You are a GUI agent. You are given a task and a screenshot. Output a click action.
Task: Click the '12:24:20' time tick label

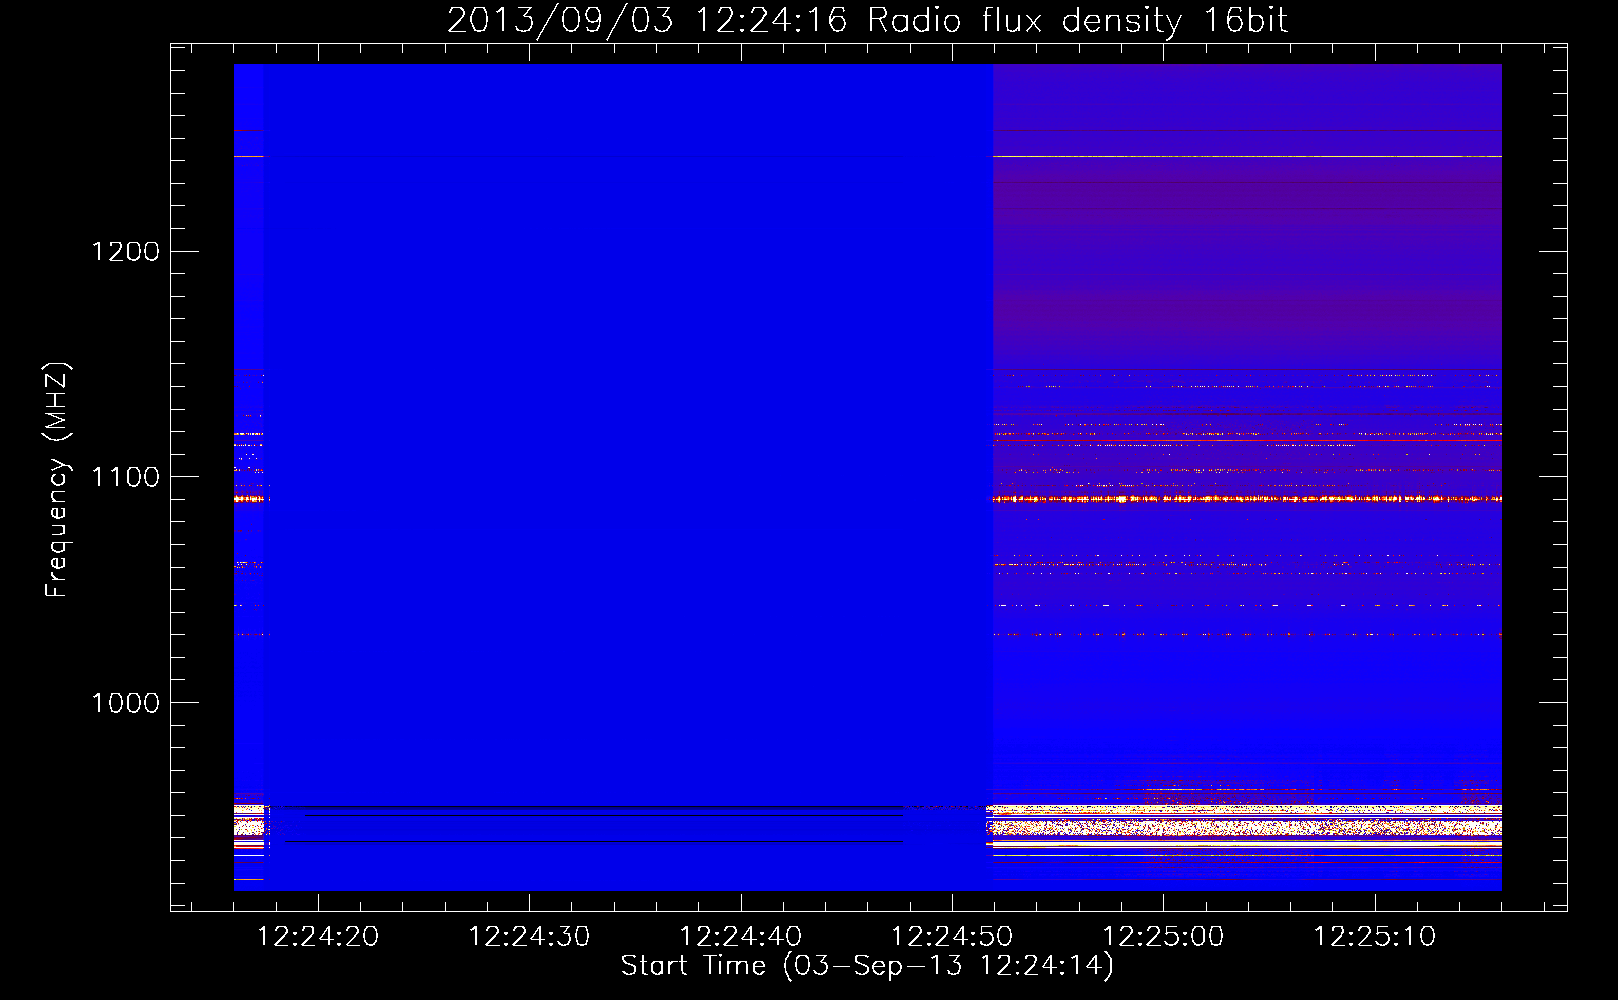[x=318, y=937]
